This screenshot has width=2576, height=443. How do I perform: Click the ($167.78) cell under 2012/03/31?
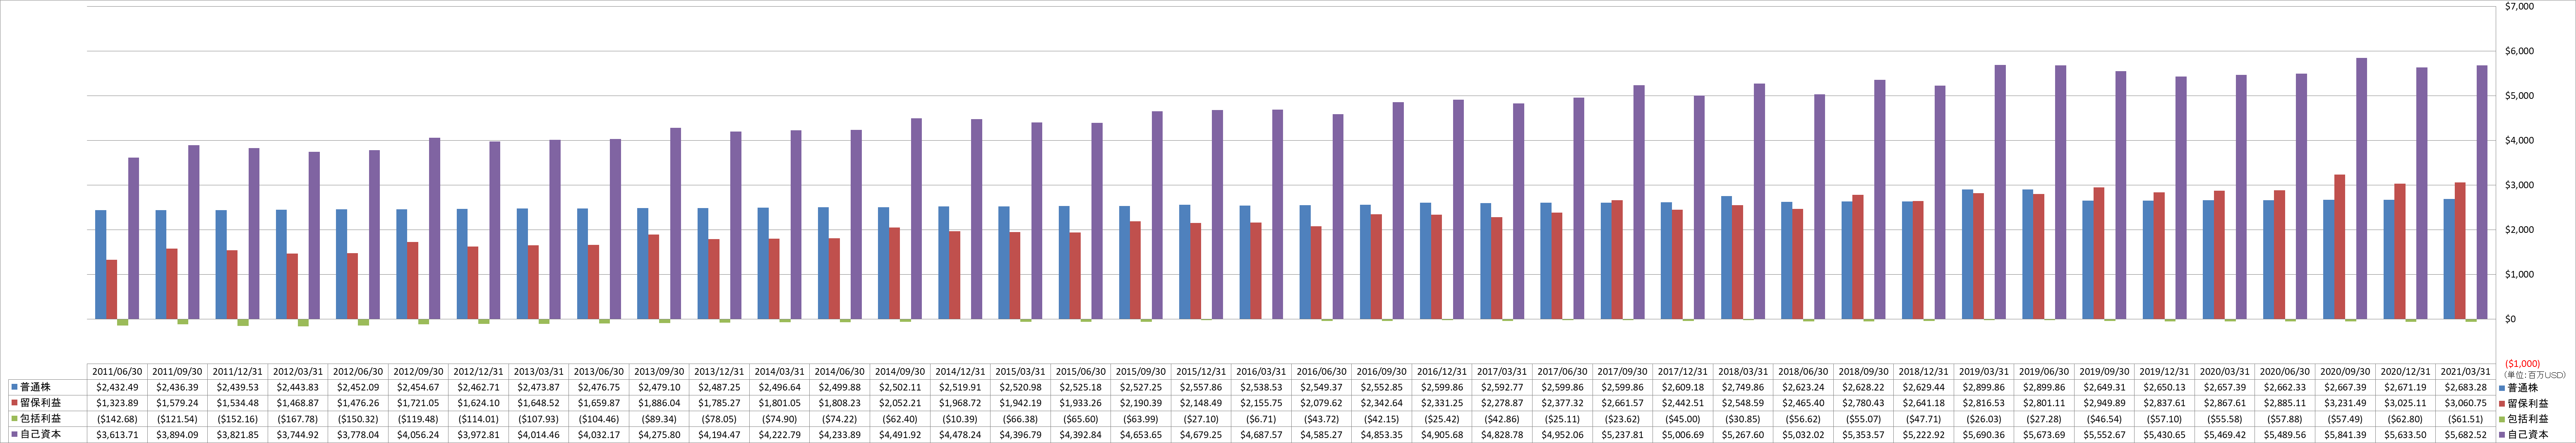(298, 419)
